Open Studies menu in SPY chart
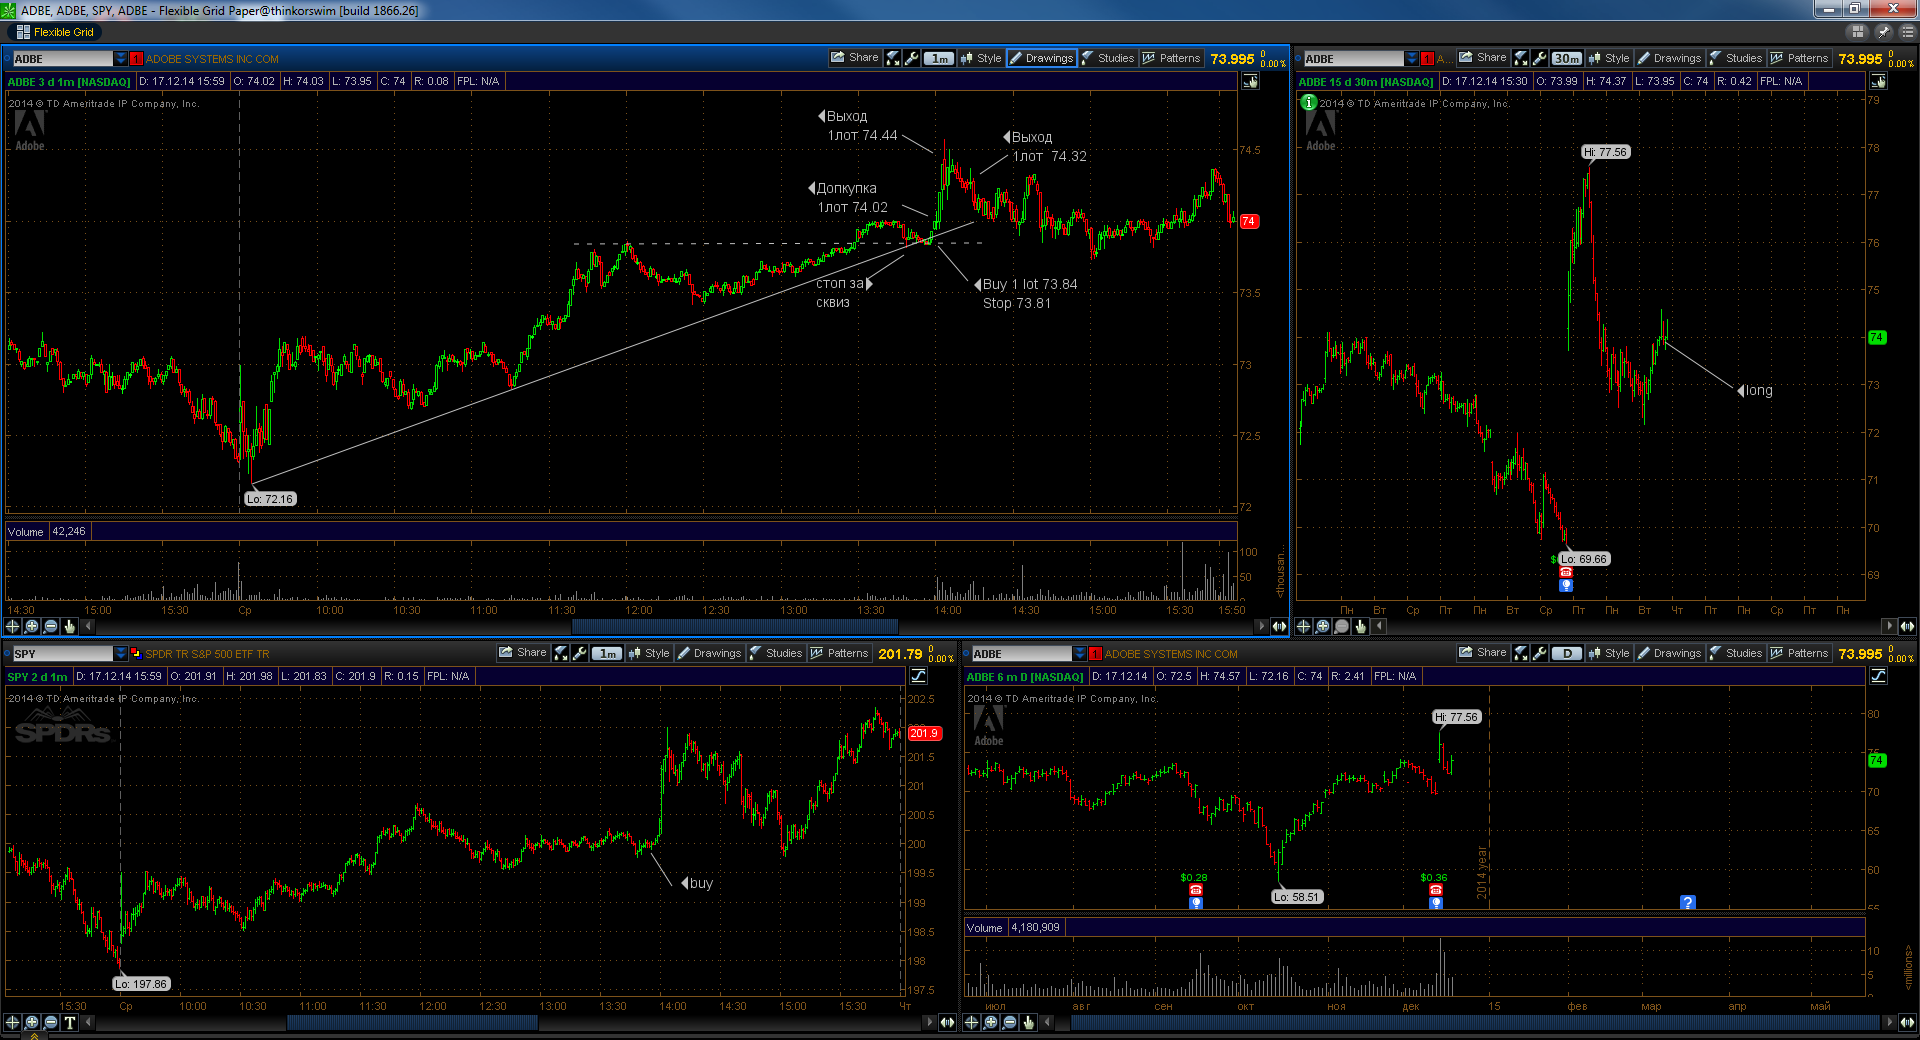1920x1040 pixels. [x=775, y=653]
